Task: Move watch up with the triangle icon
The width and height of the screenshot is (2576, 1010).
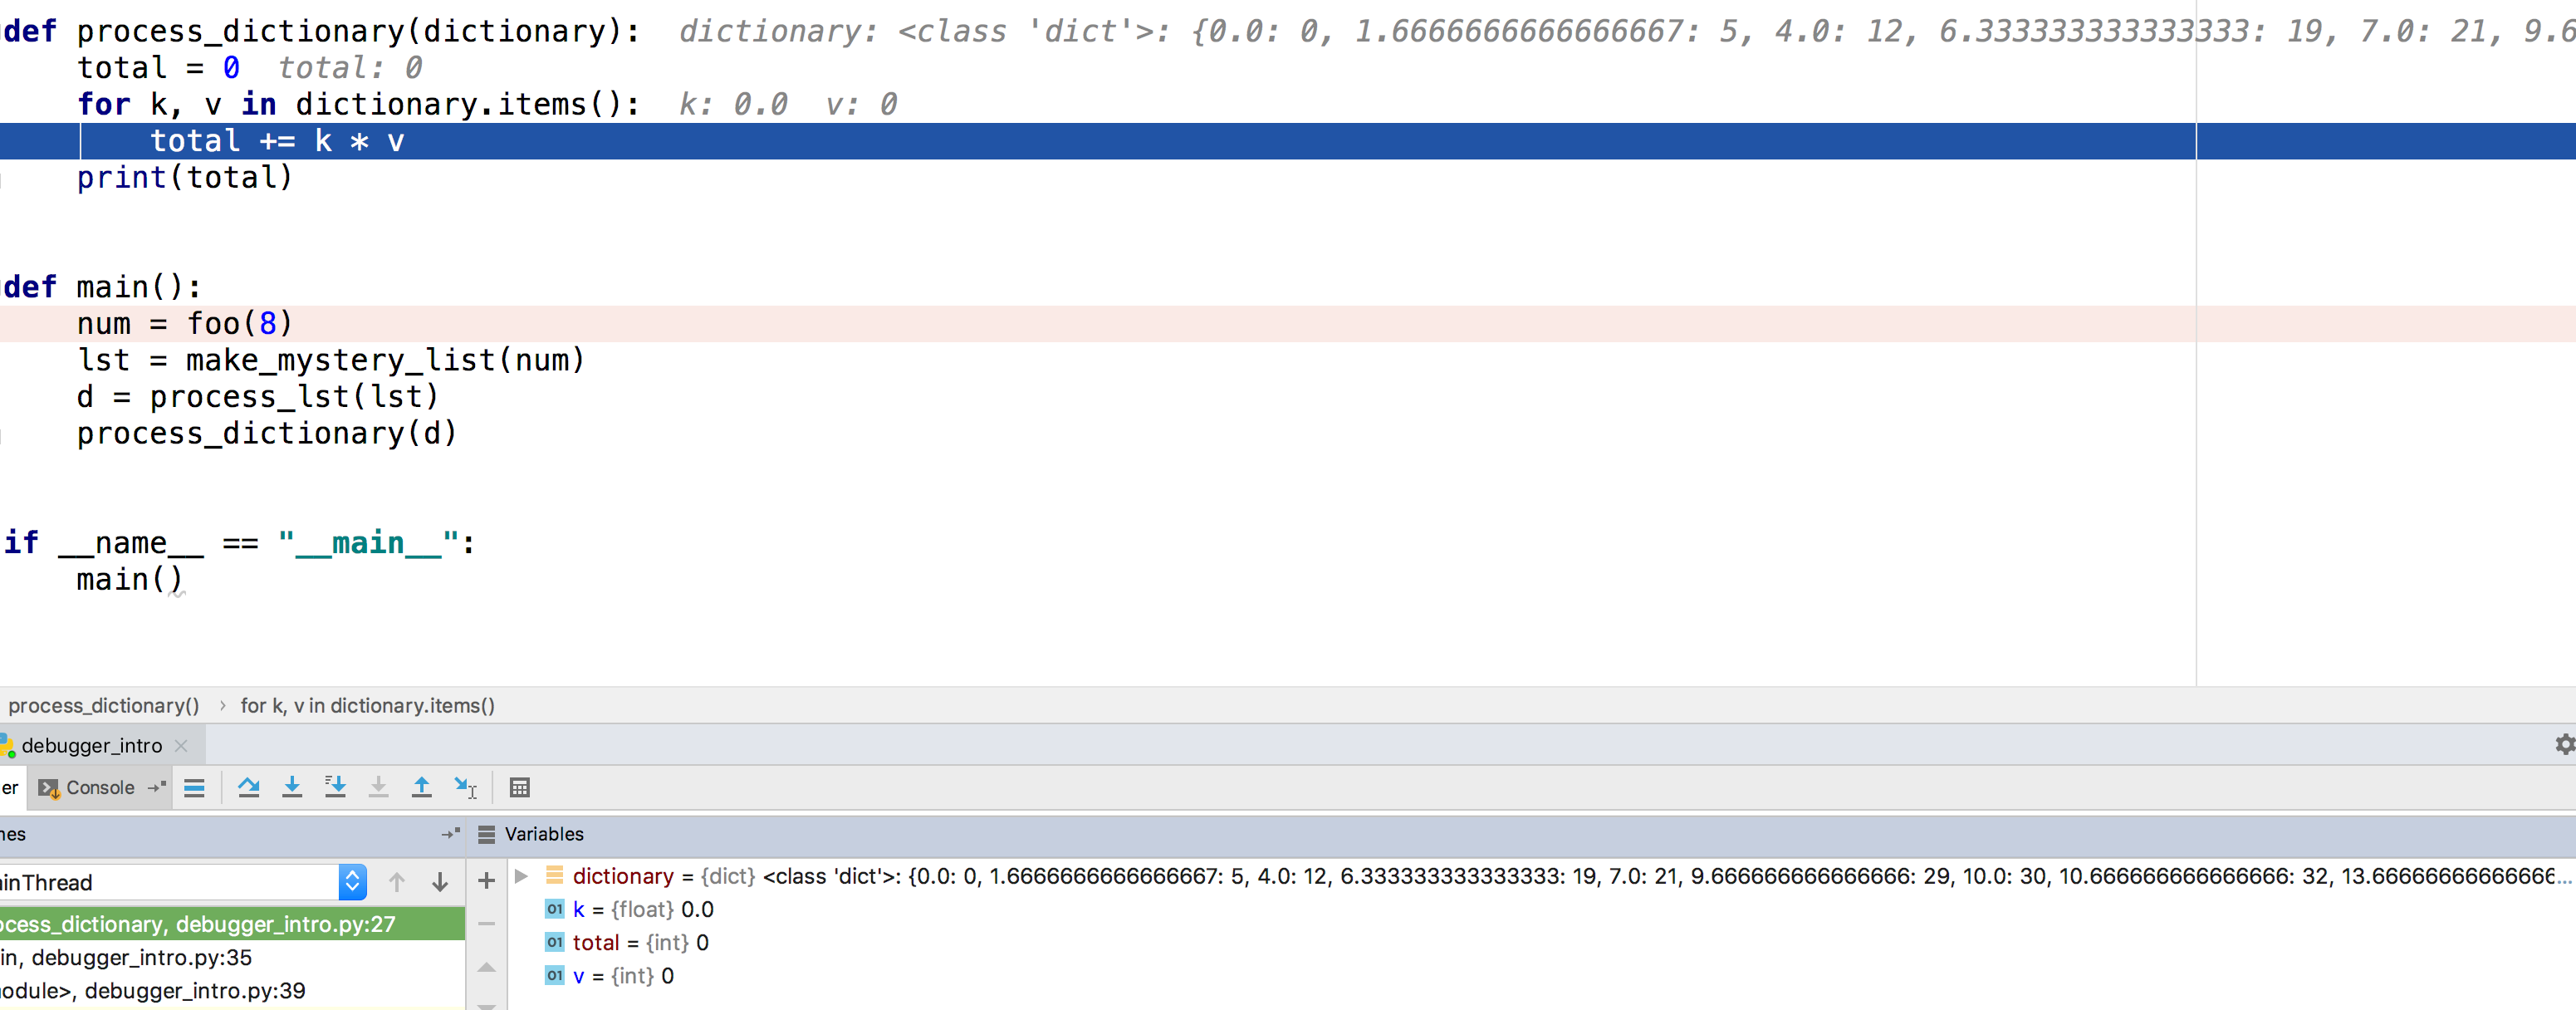Action: [487, 966]
